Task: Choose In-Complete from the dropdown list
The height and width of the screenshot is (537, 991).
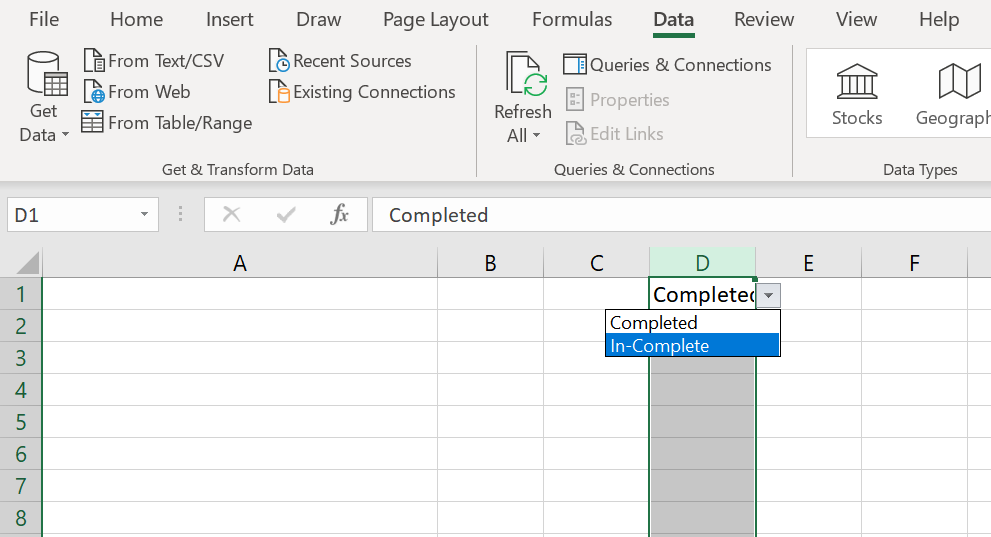Action: coord(692,346)
